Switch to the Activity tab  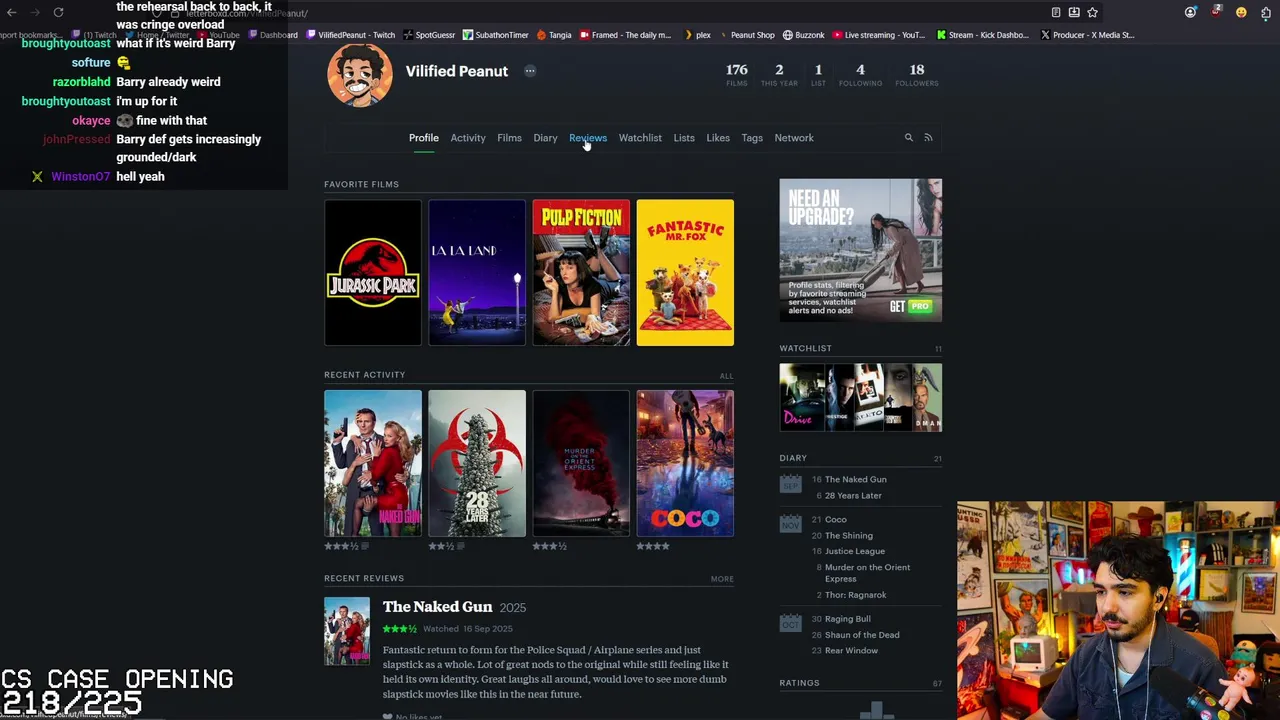click(x=467, y=138)
